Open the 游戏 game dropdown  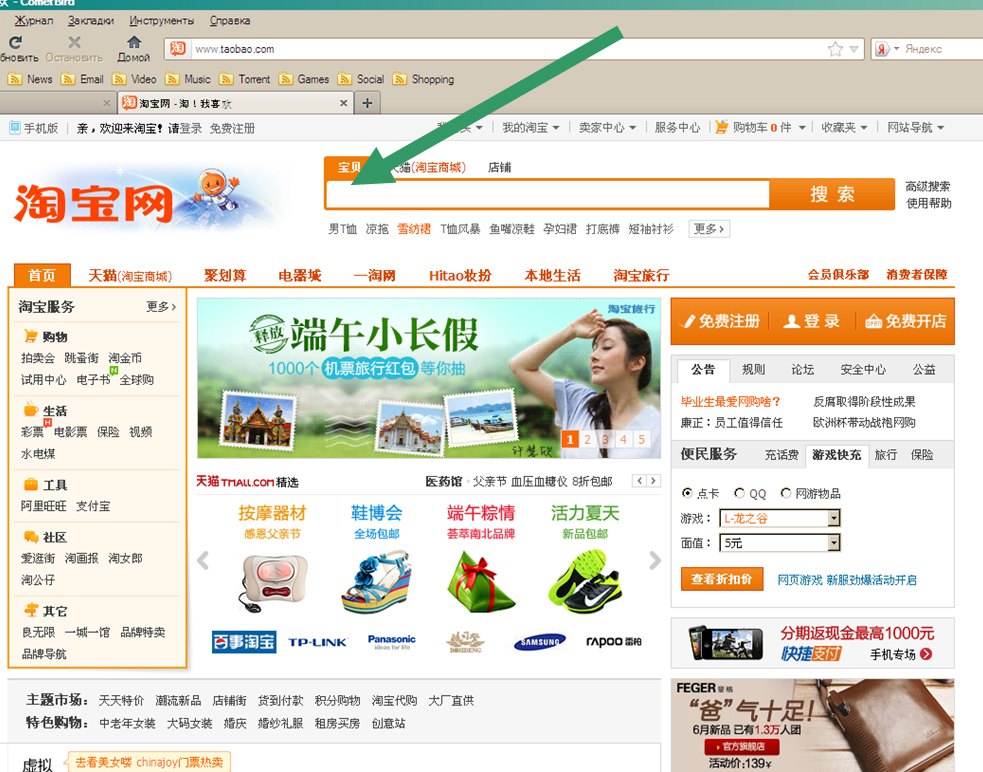click(x=780, y=518)
